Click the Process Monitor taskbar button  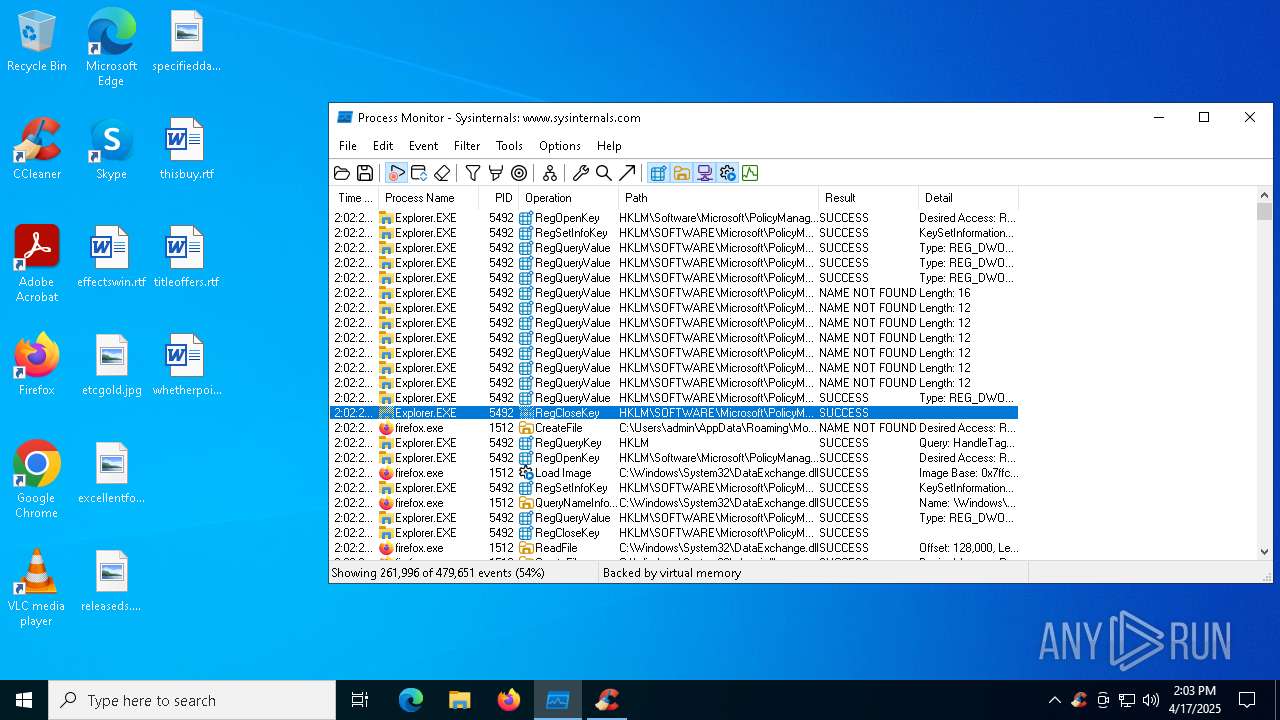557,700
